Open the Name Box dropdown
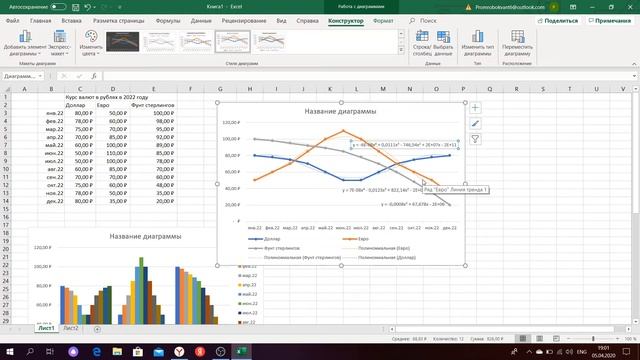The image size is (640, 360). coord(40,76)
